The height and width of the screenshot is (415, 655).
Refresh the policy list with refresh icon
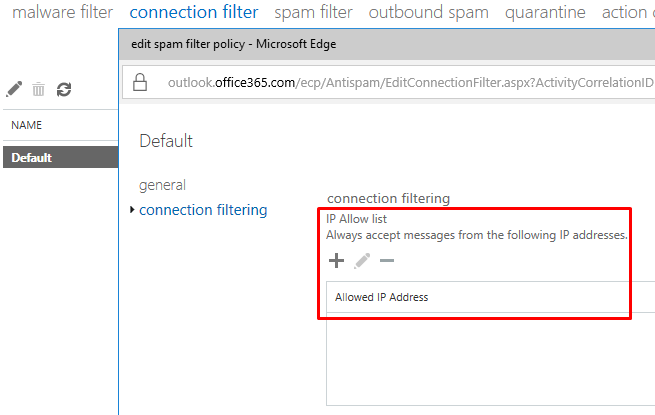64,89
